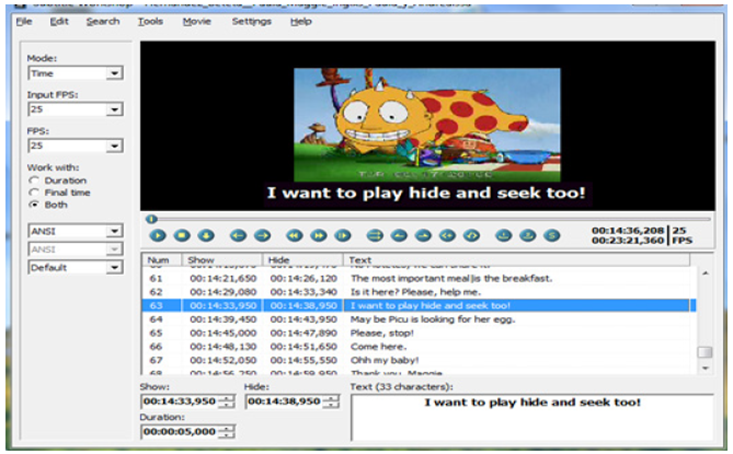Screen dimensions: 733x454
Task: Jump to previous subtitle with left arrow icon
Action: (x=238, y=236)
